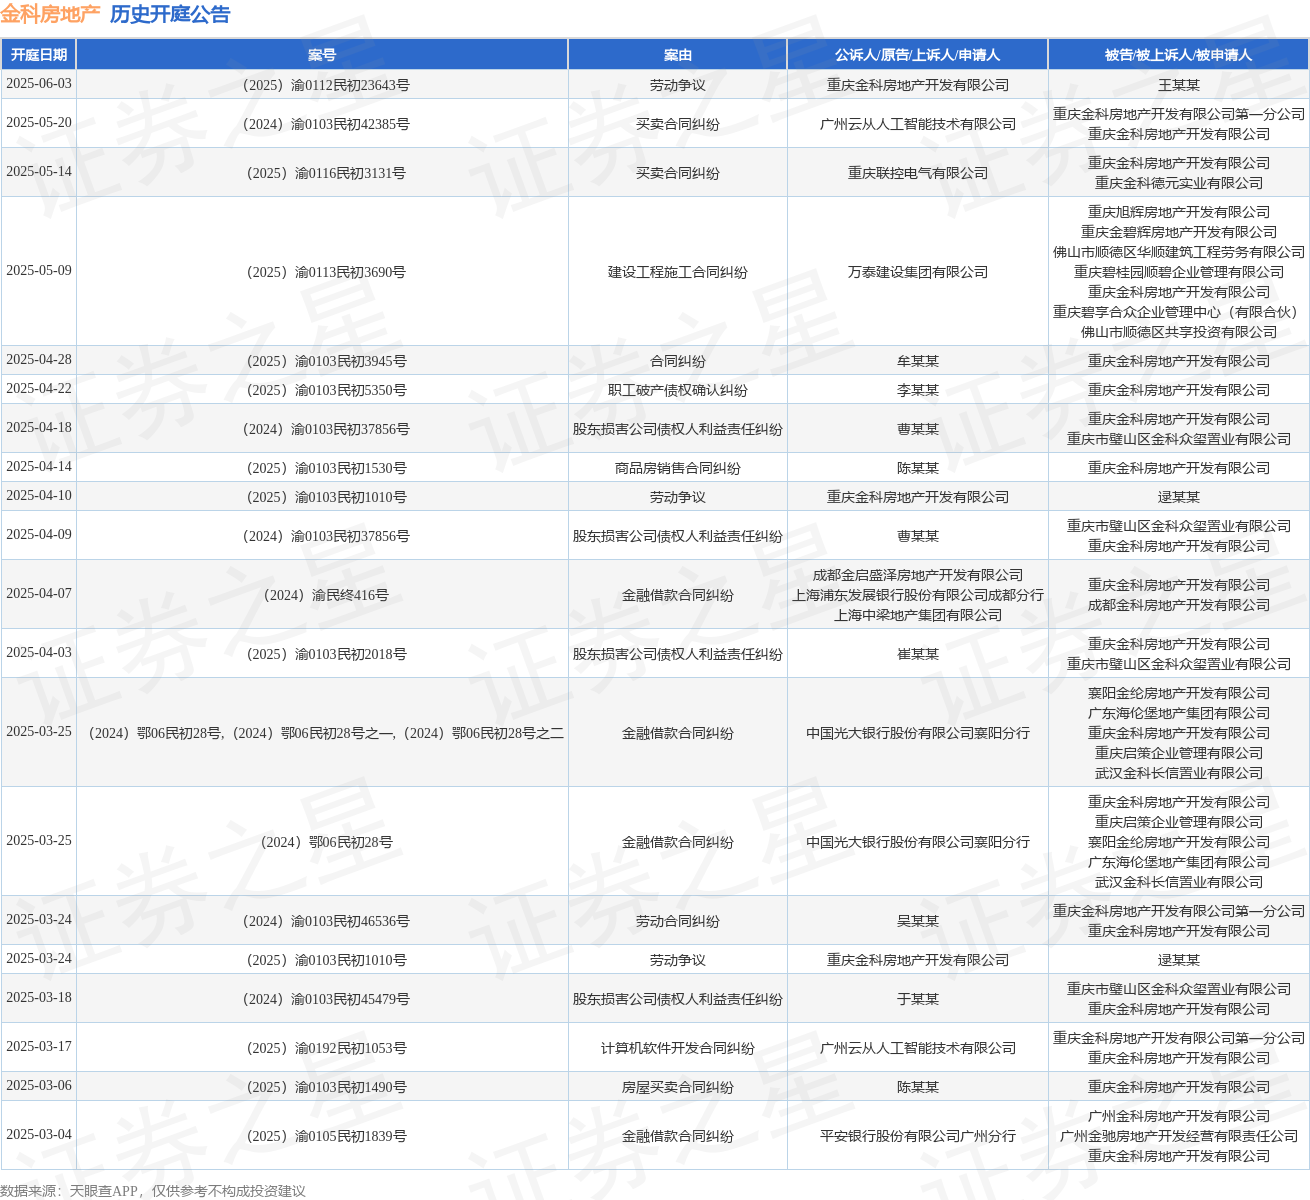Click defendant 佛山市顺德区华顺建筑工程劳务有限公司
Image resolution: width=1310 pixels, height=1200 pixels.
tap(1179, 252)
